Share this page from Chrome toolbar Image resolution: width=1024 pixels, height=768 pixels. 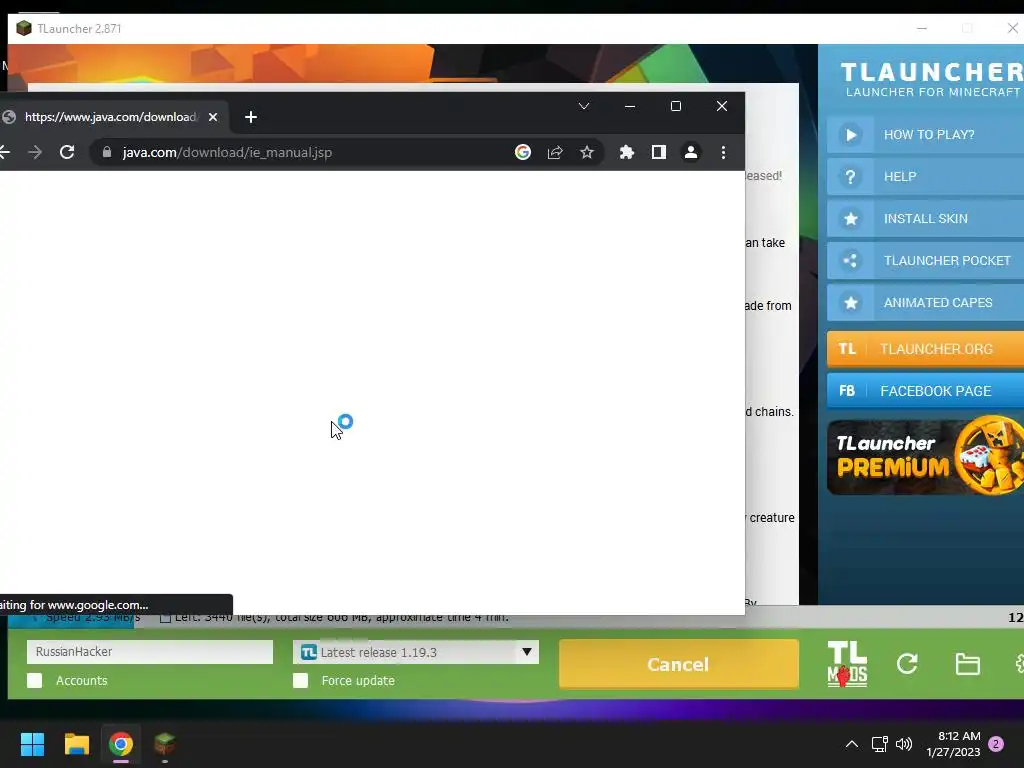pos(555,152)
